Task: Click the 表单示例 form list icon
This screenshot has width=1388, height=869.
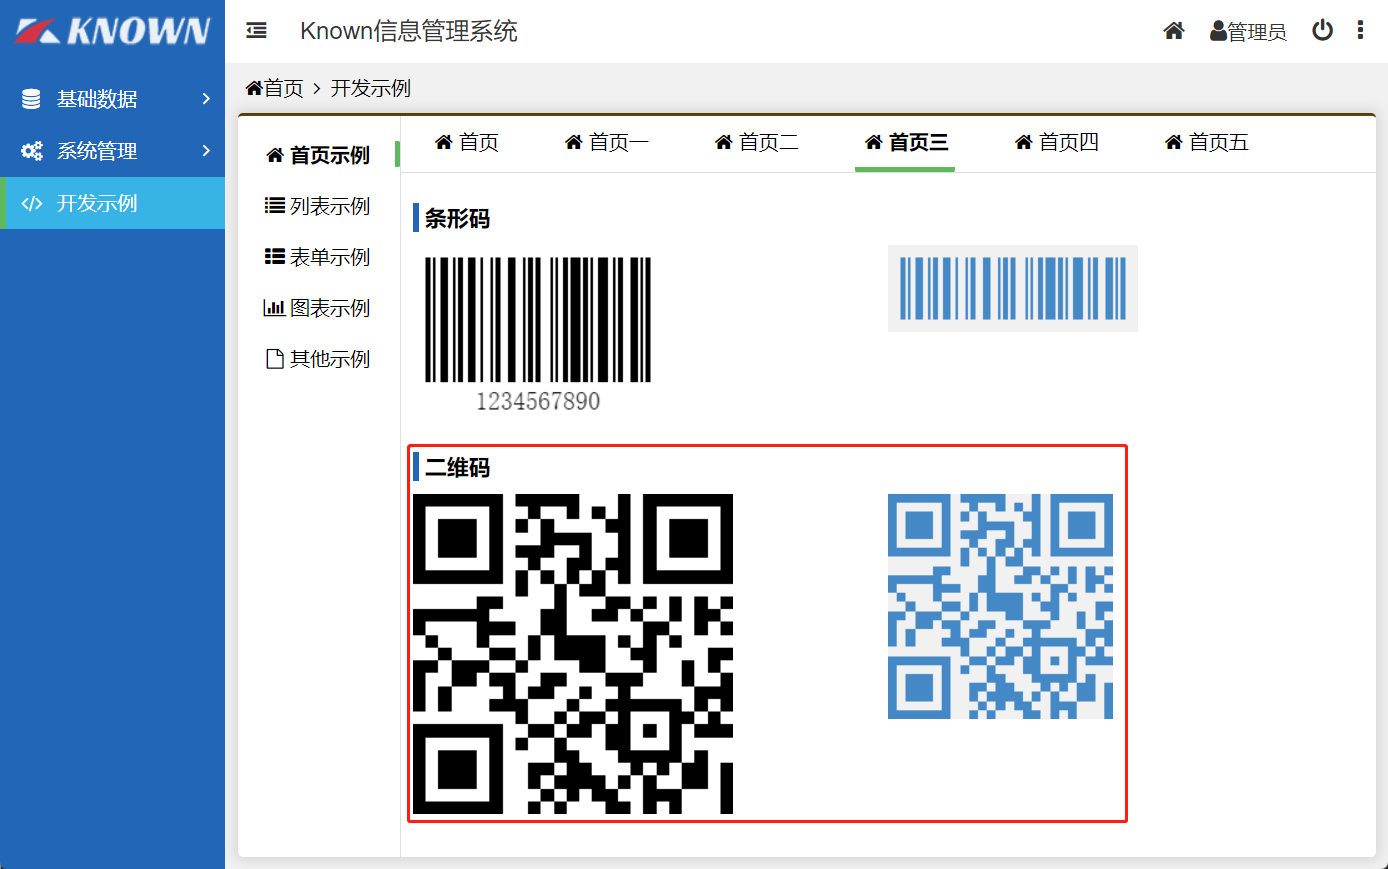Action: click(274, 256)
